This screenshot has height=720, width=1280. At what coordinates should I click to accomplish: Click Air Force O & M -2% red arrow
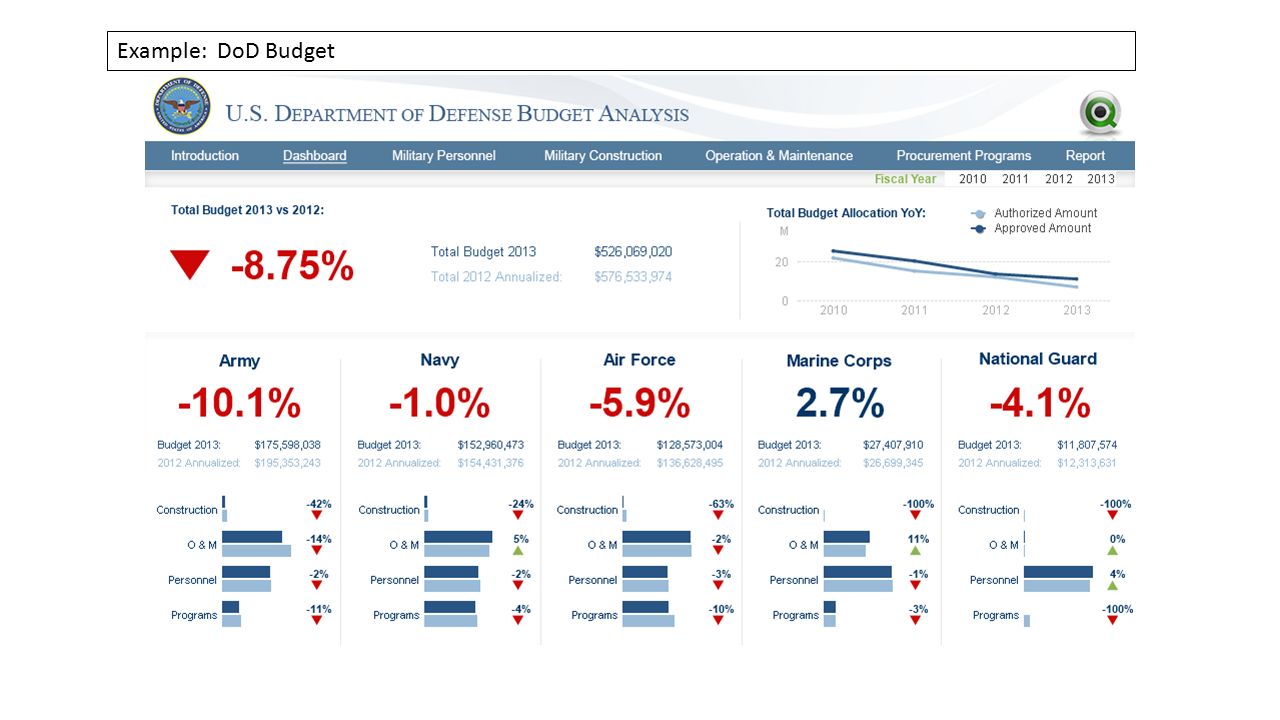tap(718, 550)
